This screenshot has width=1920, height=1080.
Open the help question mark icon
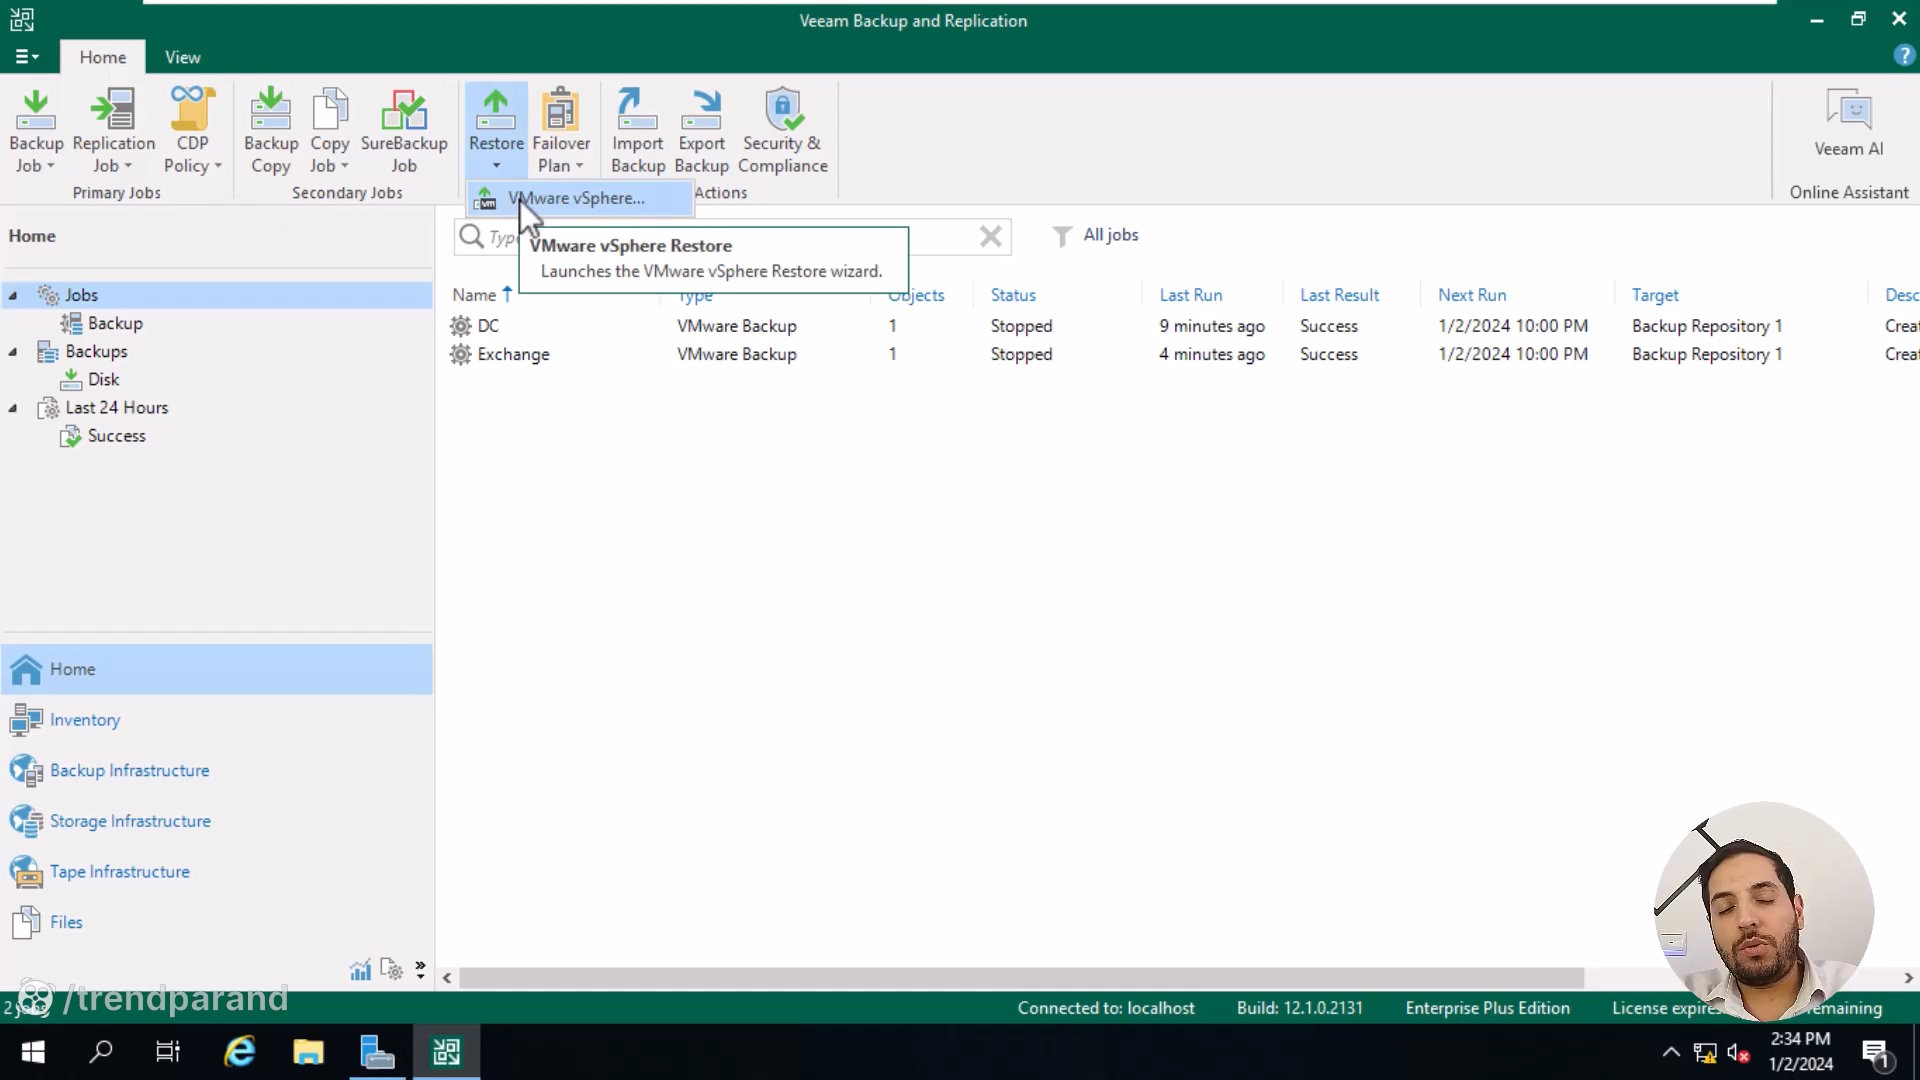1903,56
